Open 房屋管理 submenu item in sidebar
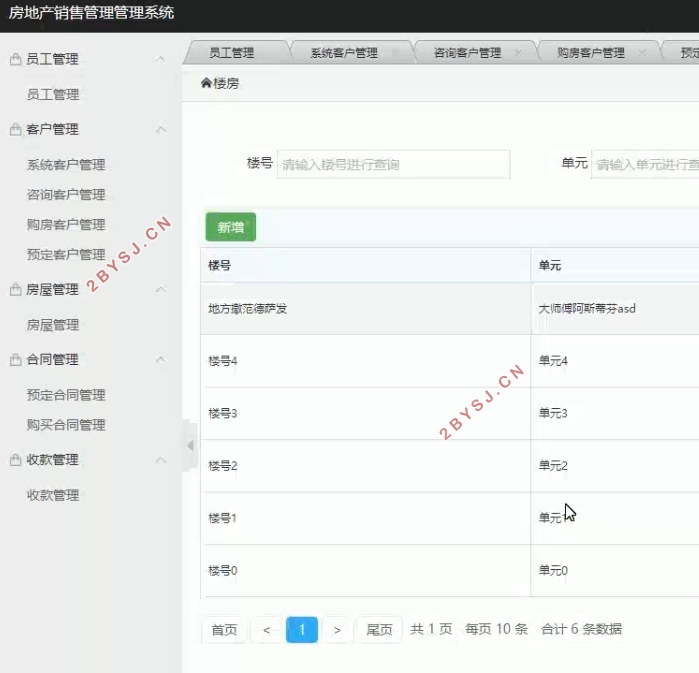The image size is (699, 673). [x=53, y=324]
